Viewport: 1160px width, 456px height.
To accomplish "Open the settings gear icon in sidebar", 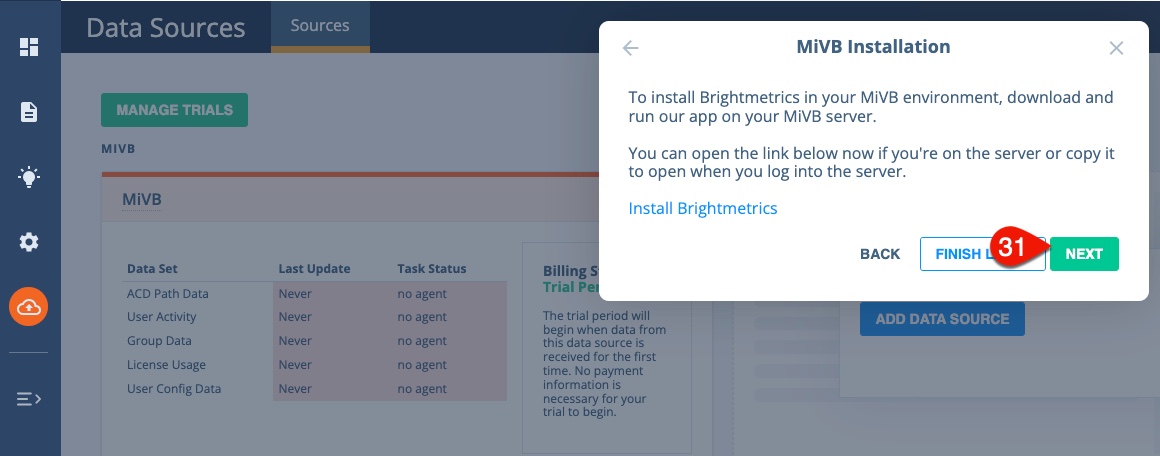I will [x=29, y=242].
